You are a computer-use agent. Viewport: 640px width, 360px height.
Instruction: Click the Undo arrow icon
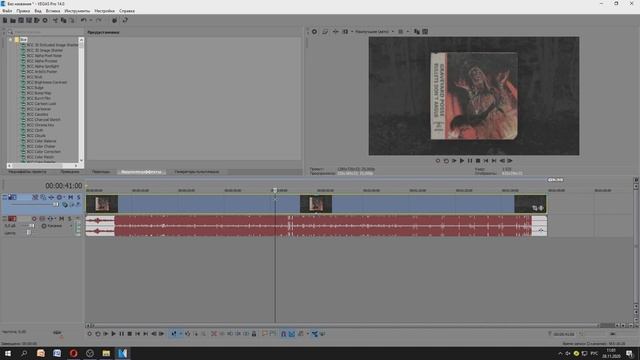pyautogui.click(x=83, y=20)
